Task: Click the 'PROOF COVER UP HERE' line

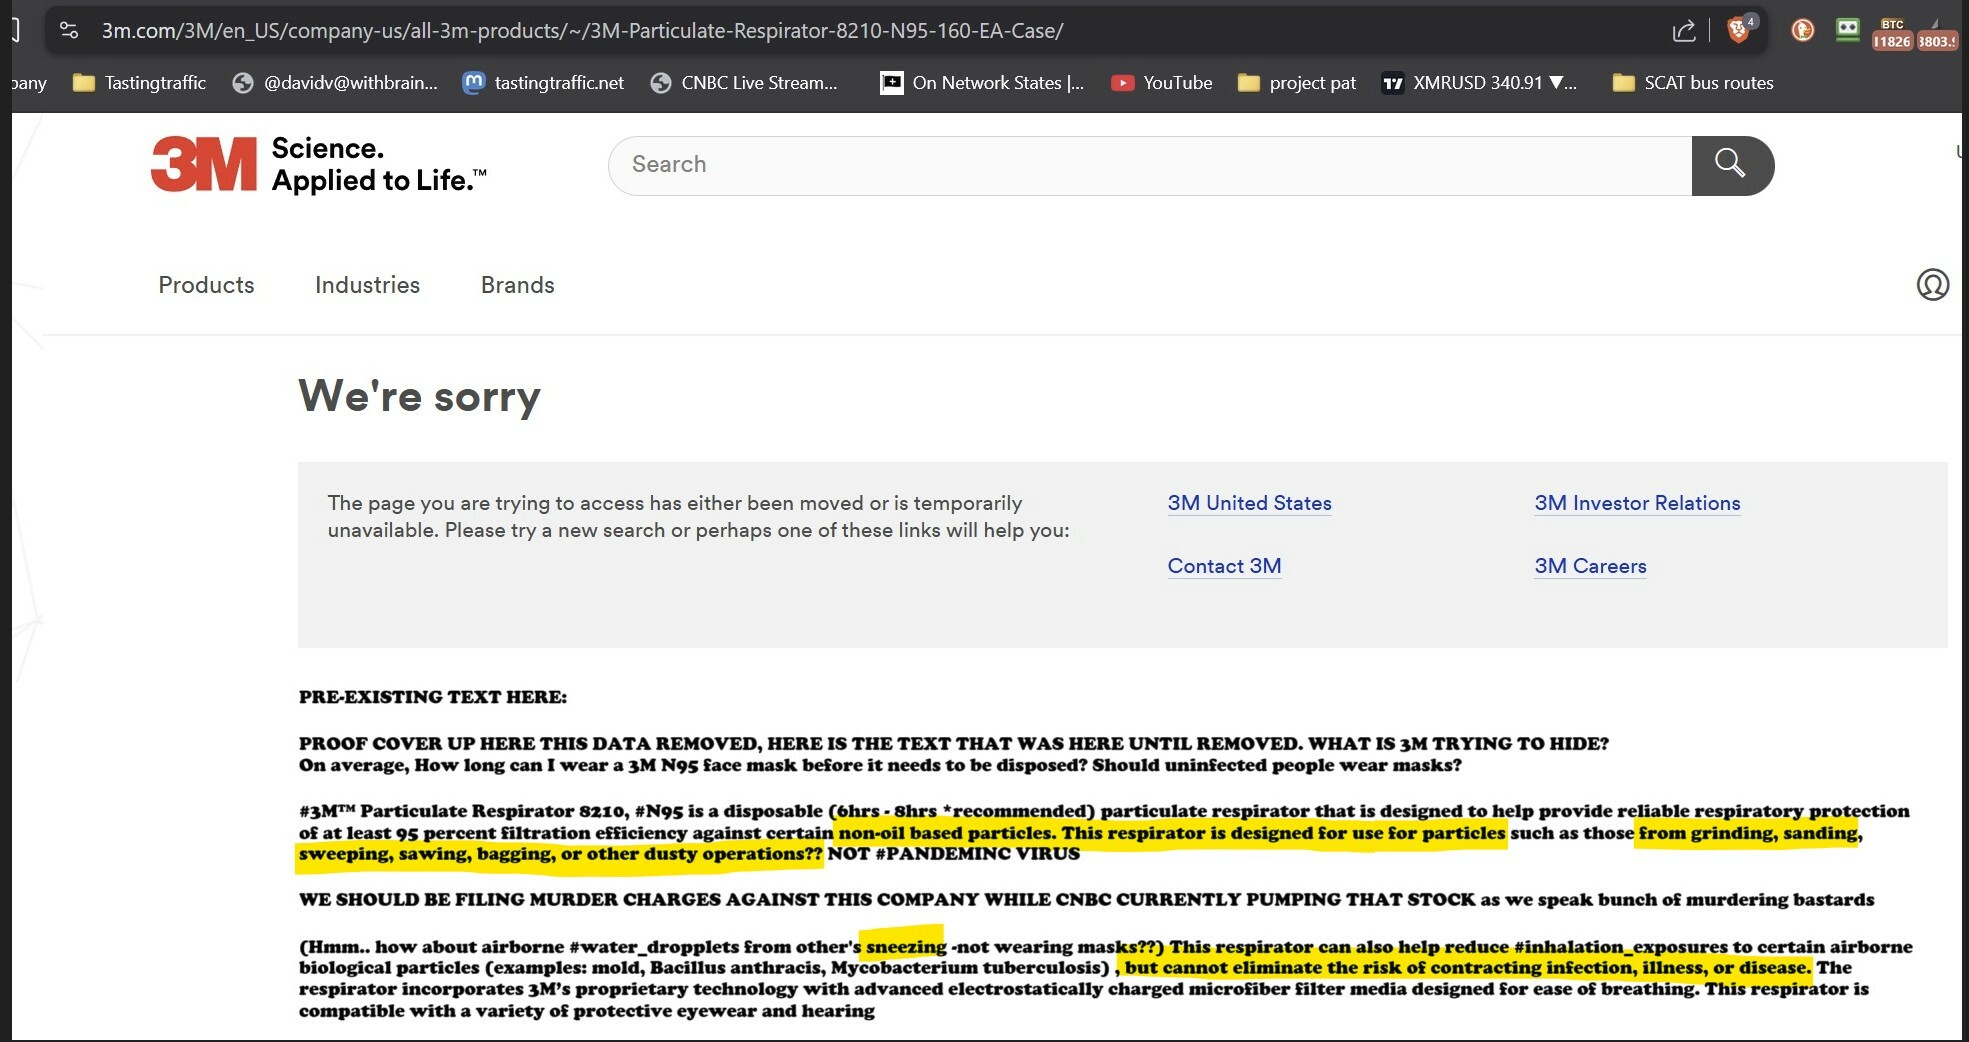Action: tap(953, 743)
